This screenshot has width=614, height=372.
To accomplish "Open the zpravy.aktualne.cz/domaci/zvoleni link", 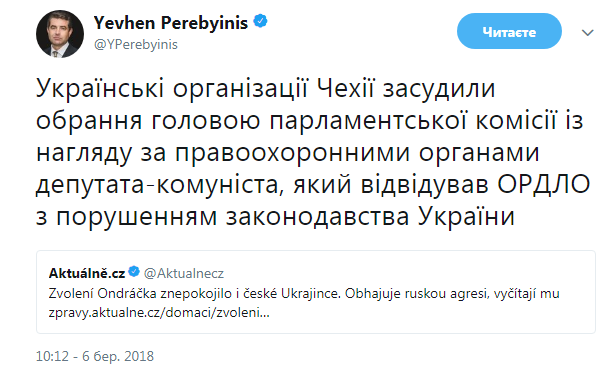I will click(159, 313).
